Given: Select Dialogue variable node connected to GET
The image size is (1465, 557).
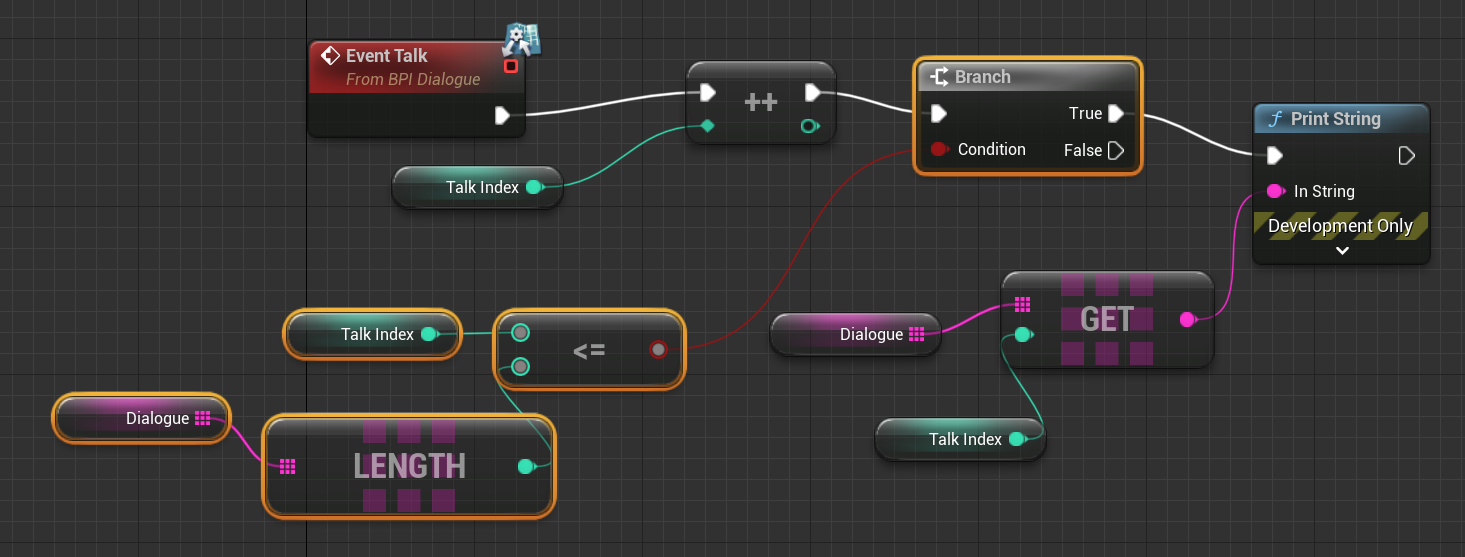Looking at the screenshot, I should coord(856,334).
